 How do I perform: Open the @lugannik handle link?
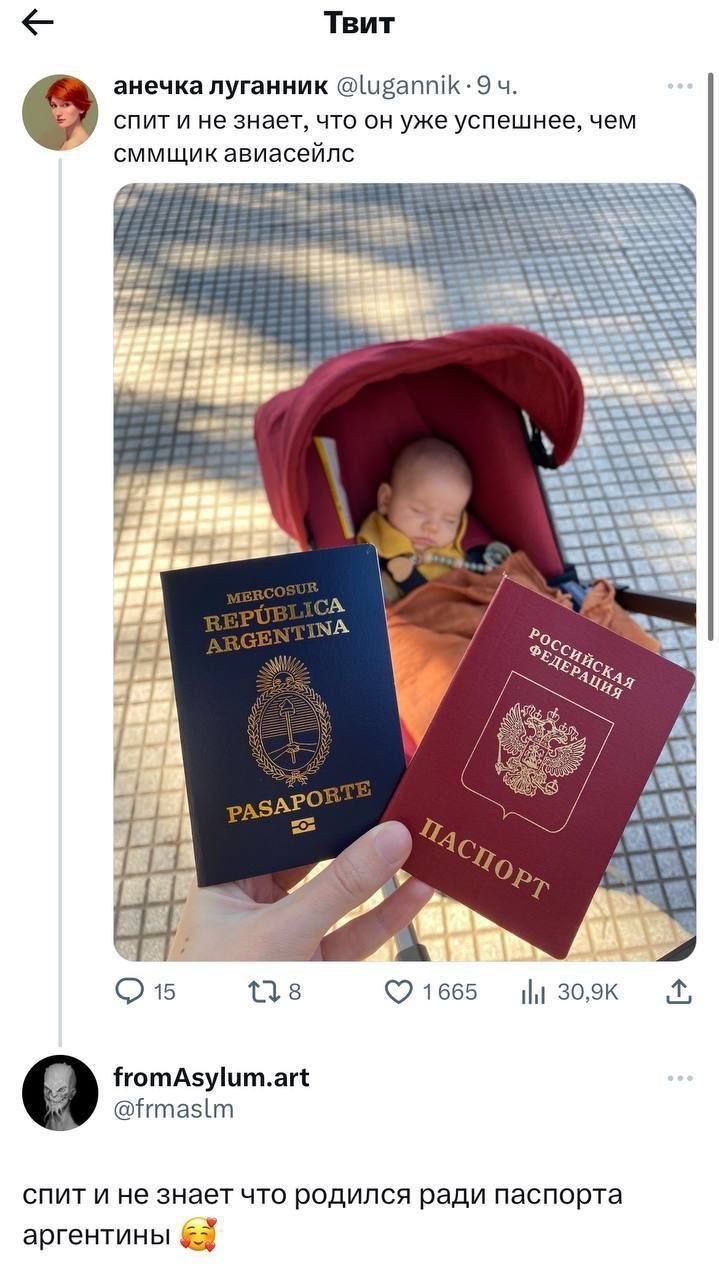click(x=396, y=87)
